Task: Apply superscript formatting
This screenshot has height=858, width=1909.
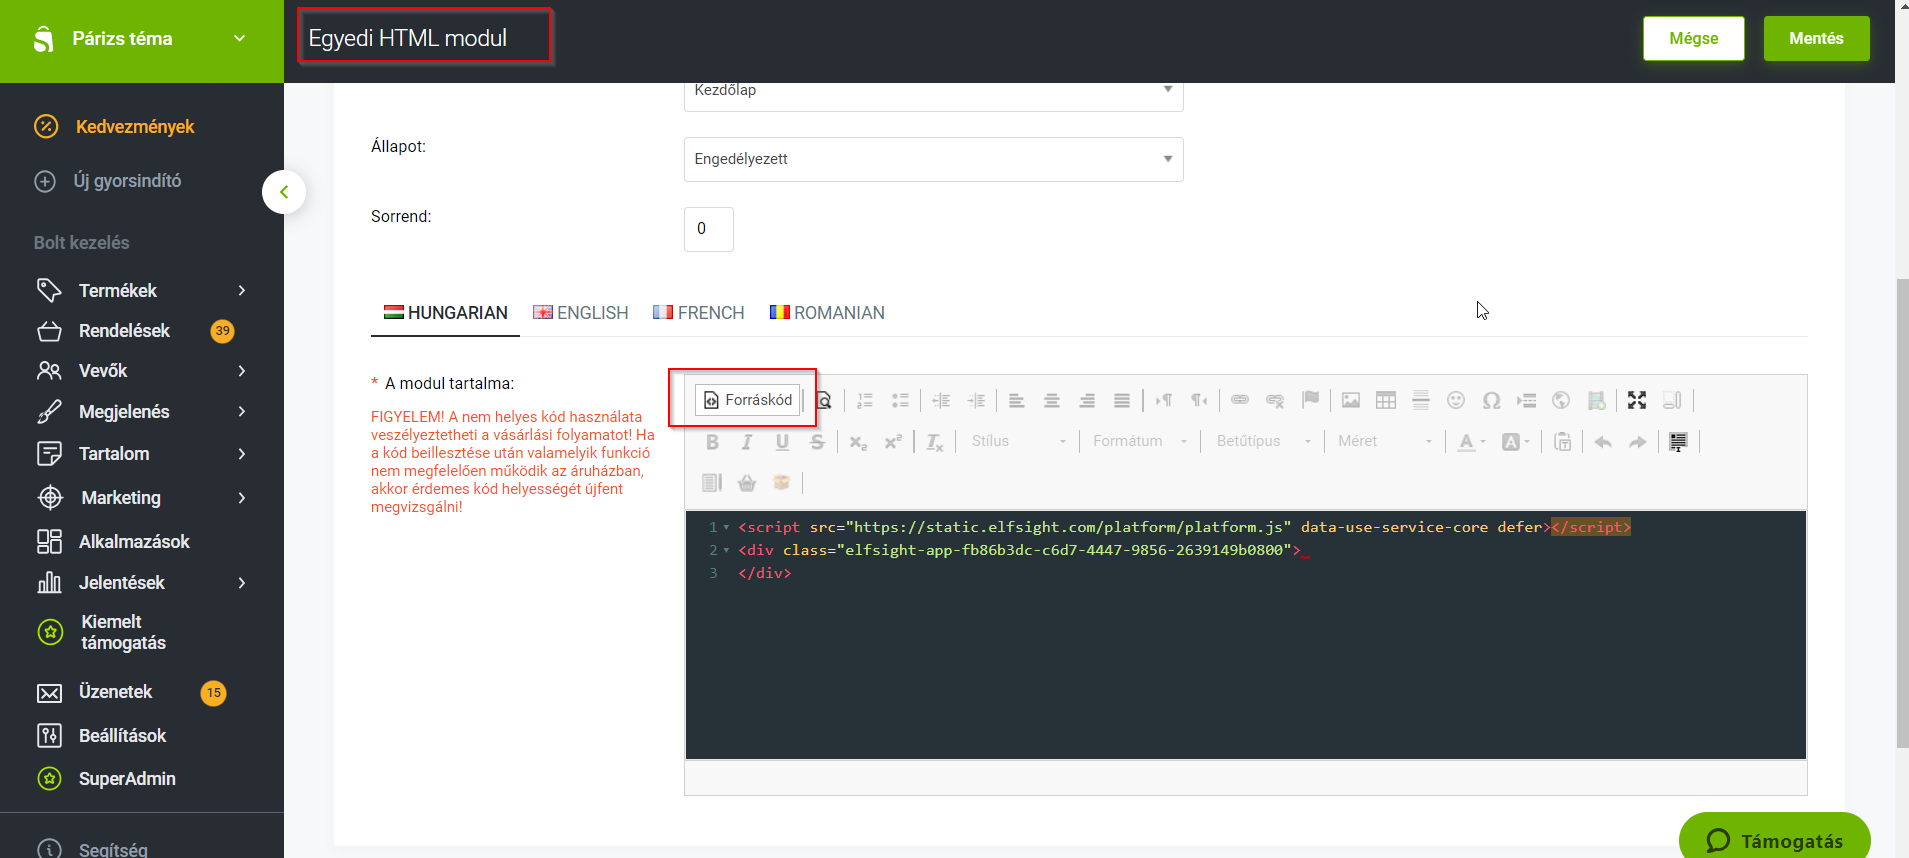Action: [893, 442]
